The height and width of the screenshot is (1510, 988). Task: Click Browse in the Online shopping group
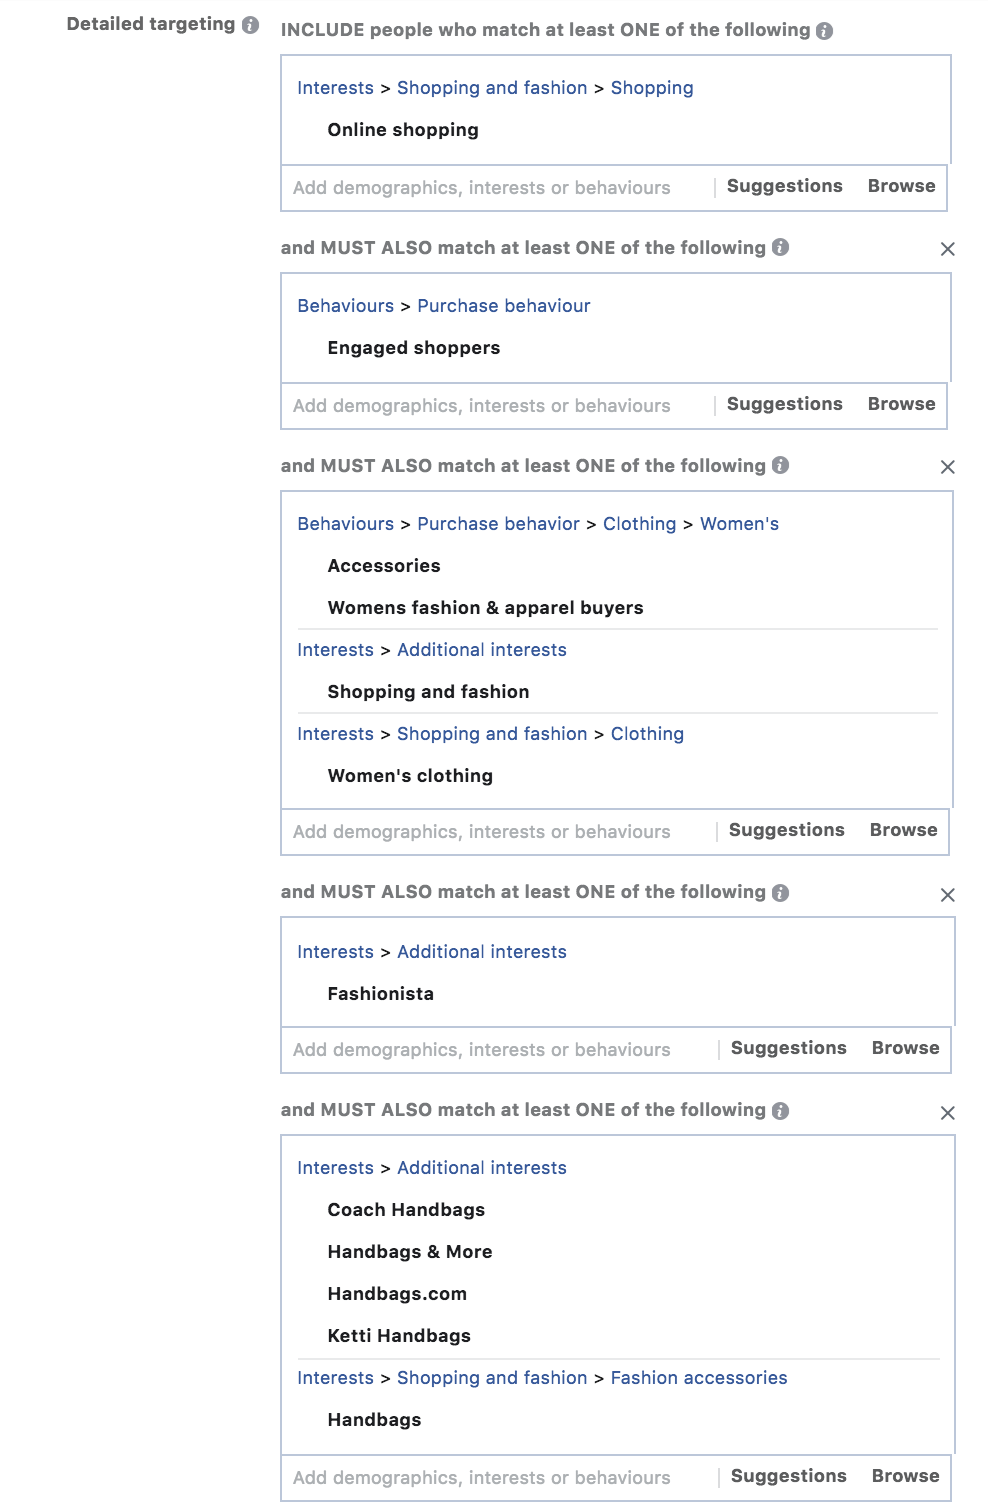(x=900, y=186)
